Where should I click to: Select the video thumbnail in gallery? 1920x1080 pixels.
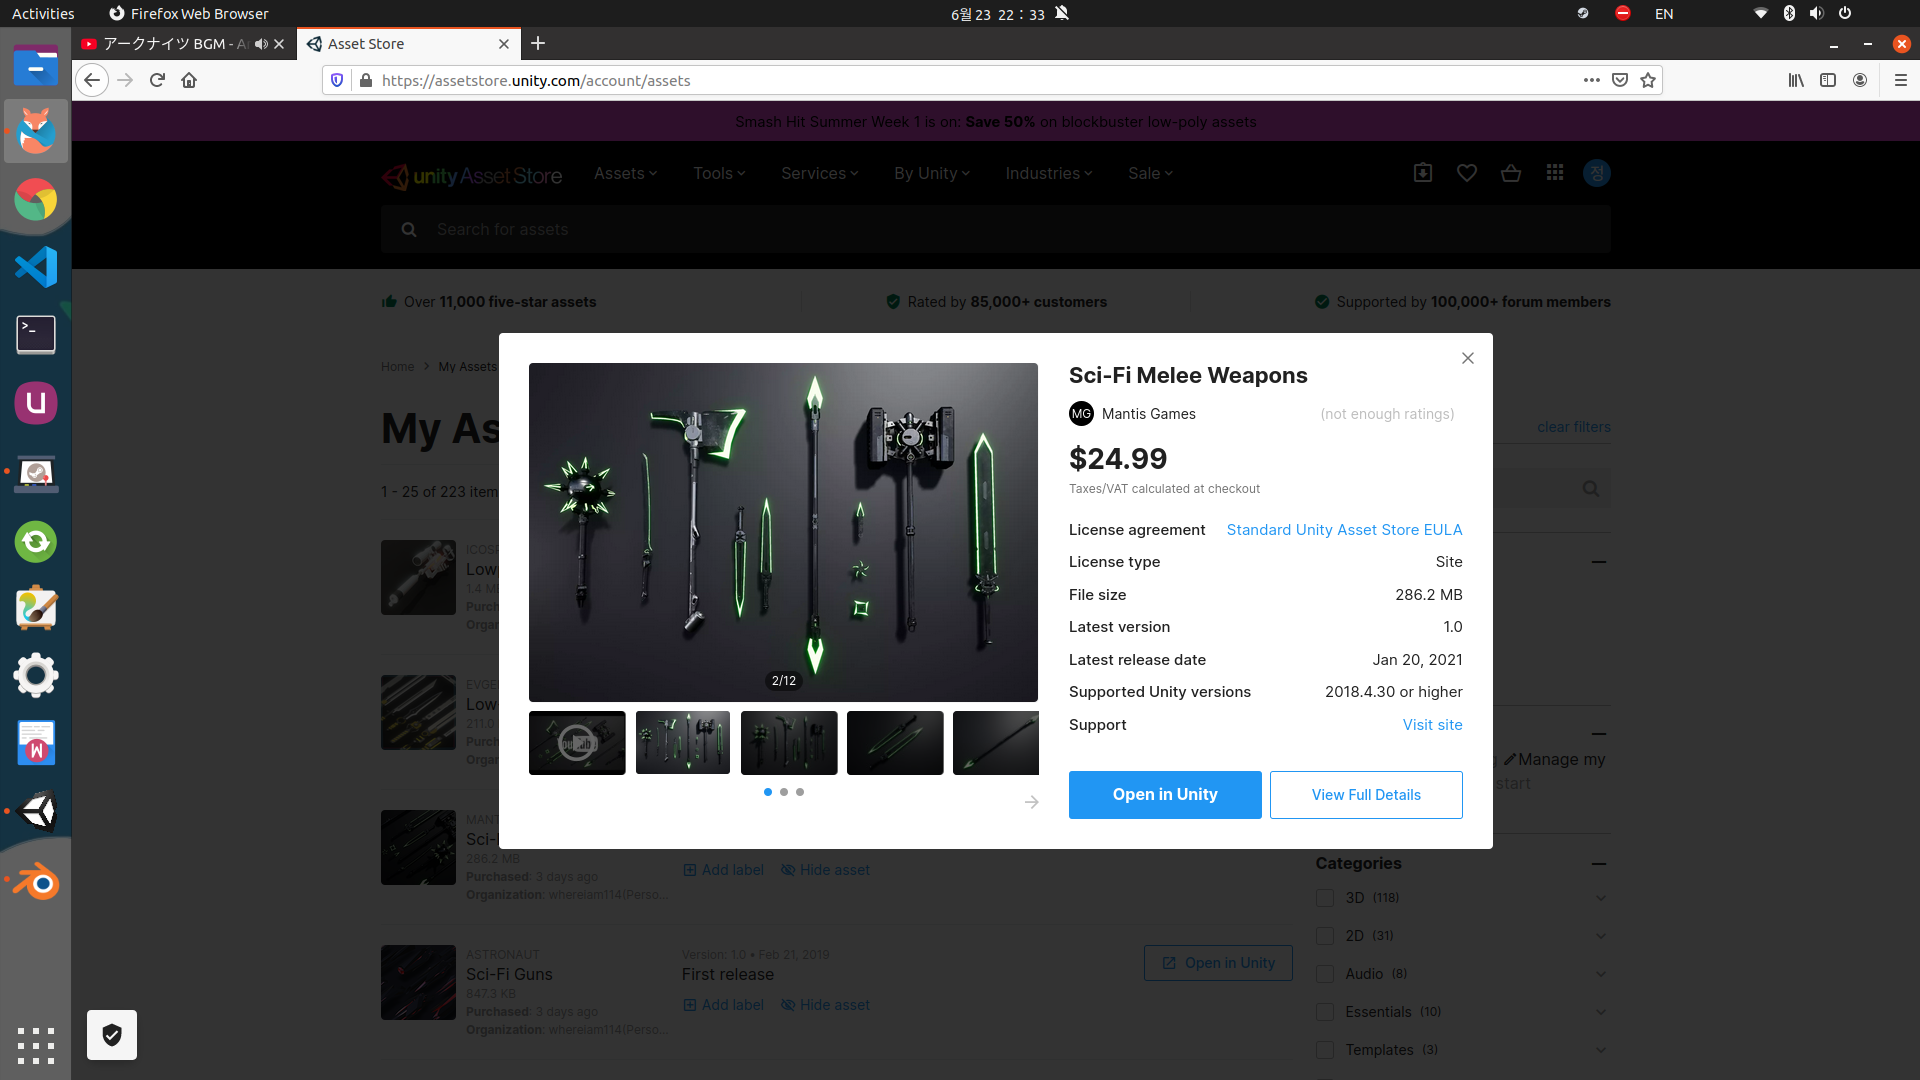click(577, 743)
